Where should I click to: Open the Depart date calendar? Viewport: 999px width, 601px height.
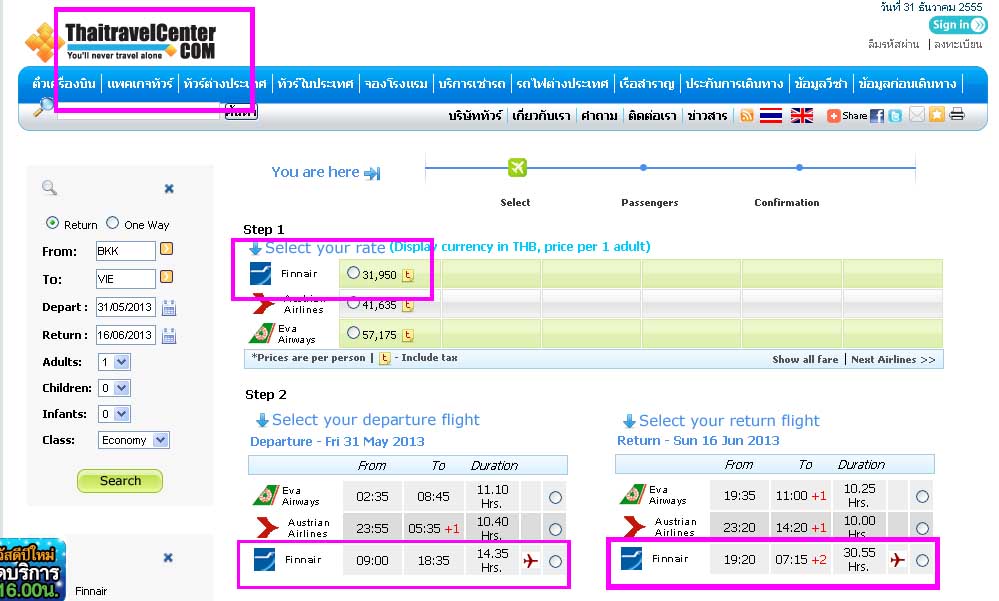(169, 307)
